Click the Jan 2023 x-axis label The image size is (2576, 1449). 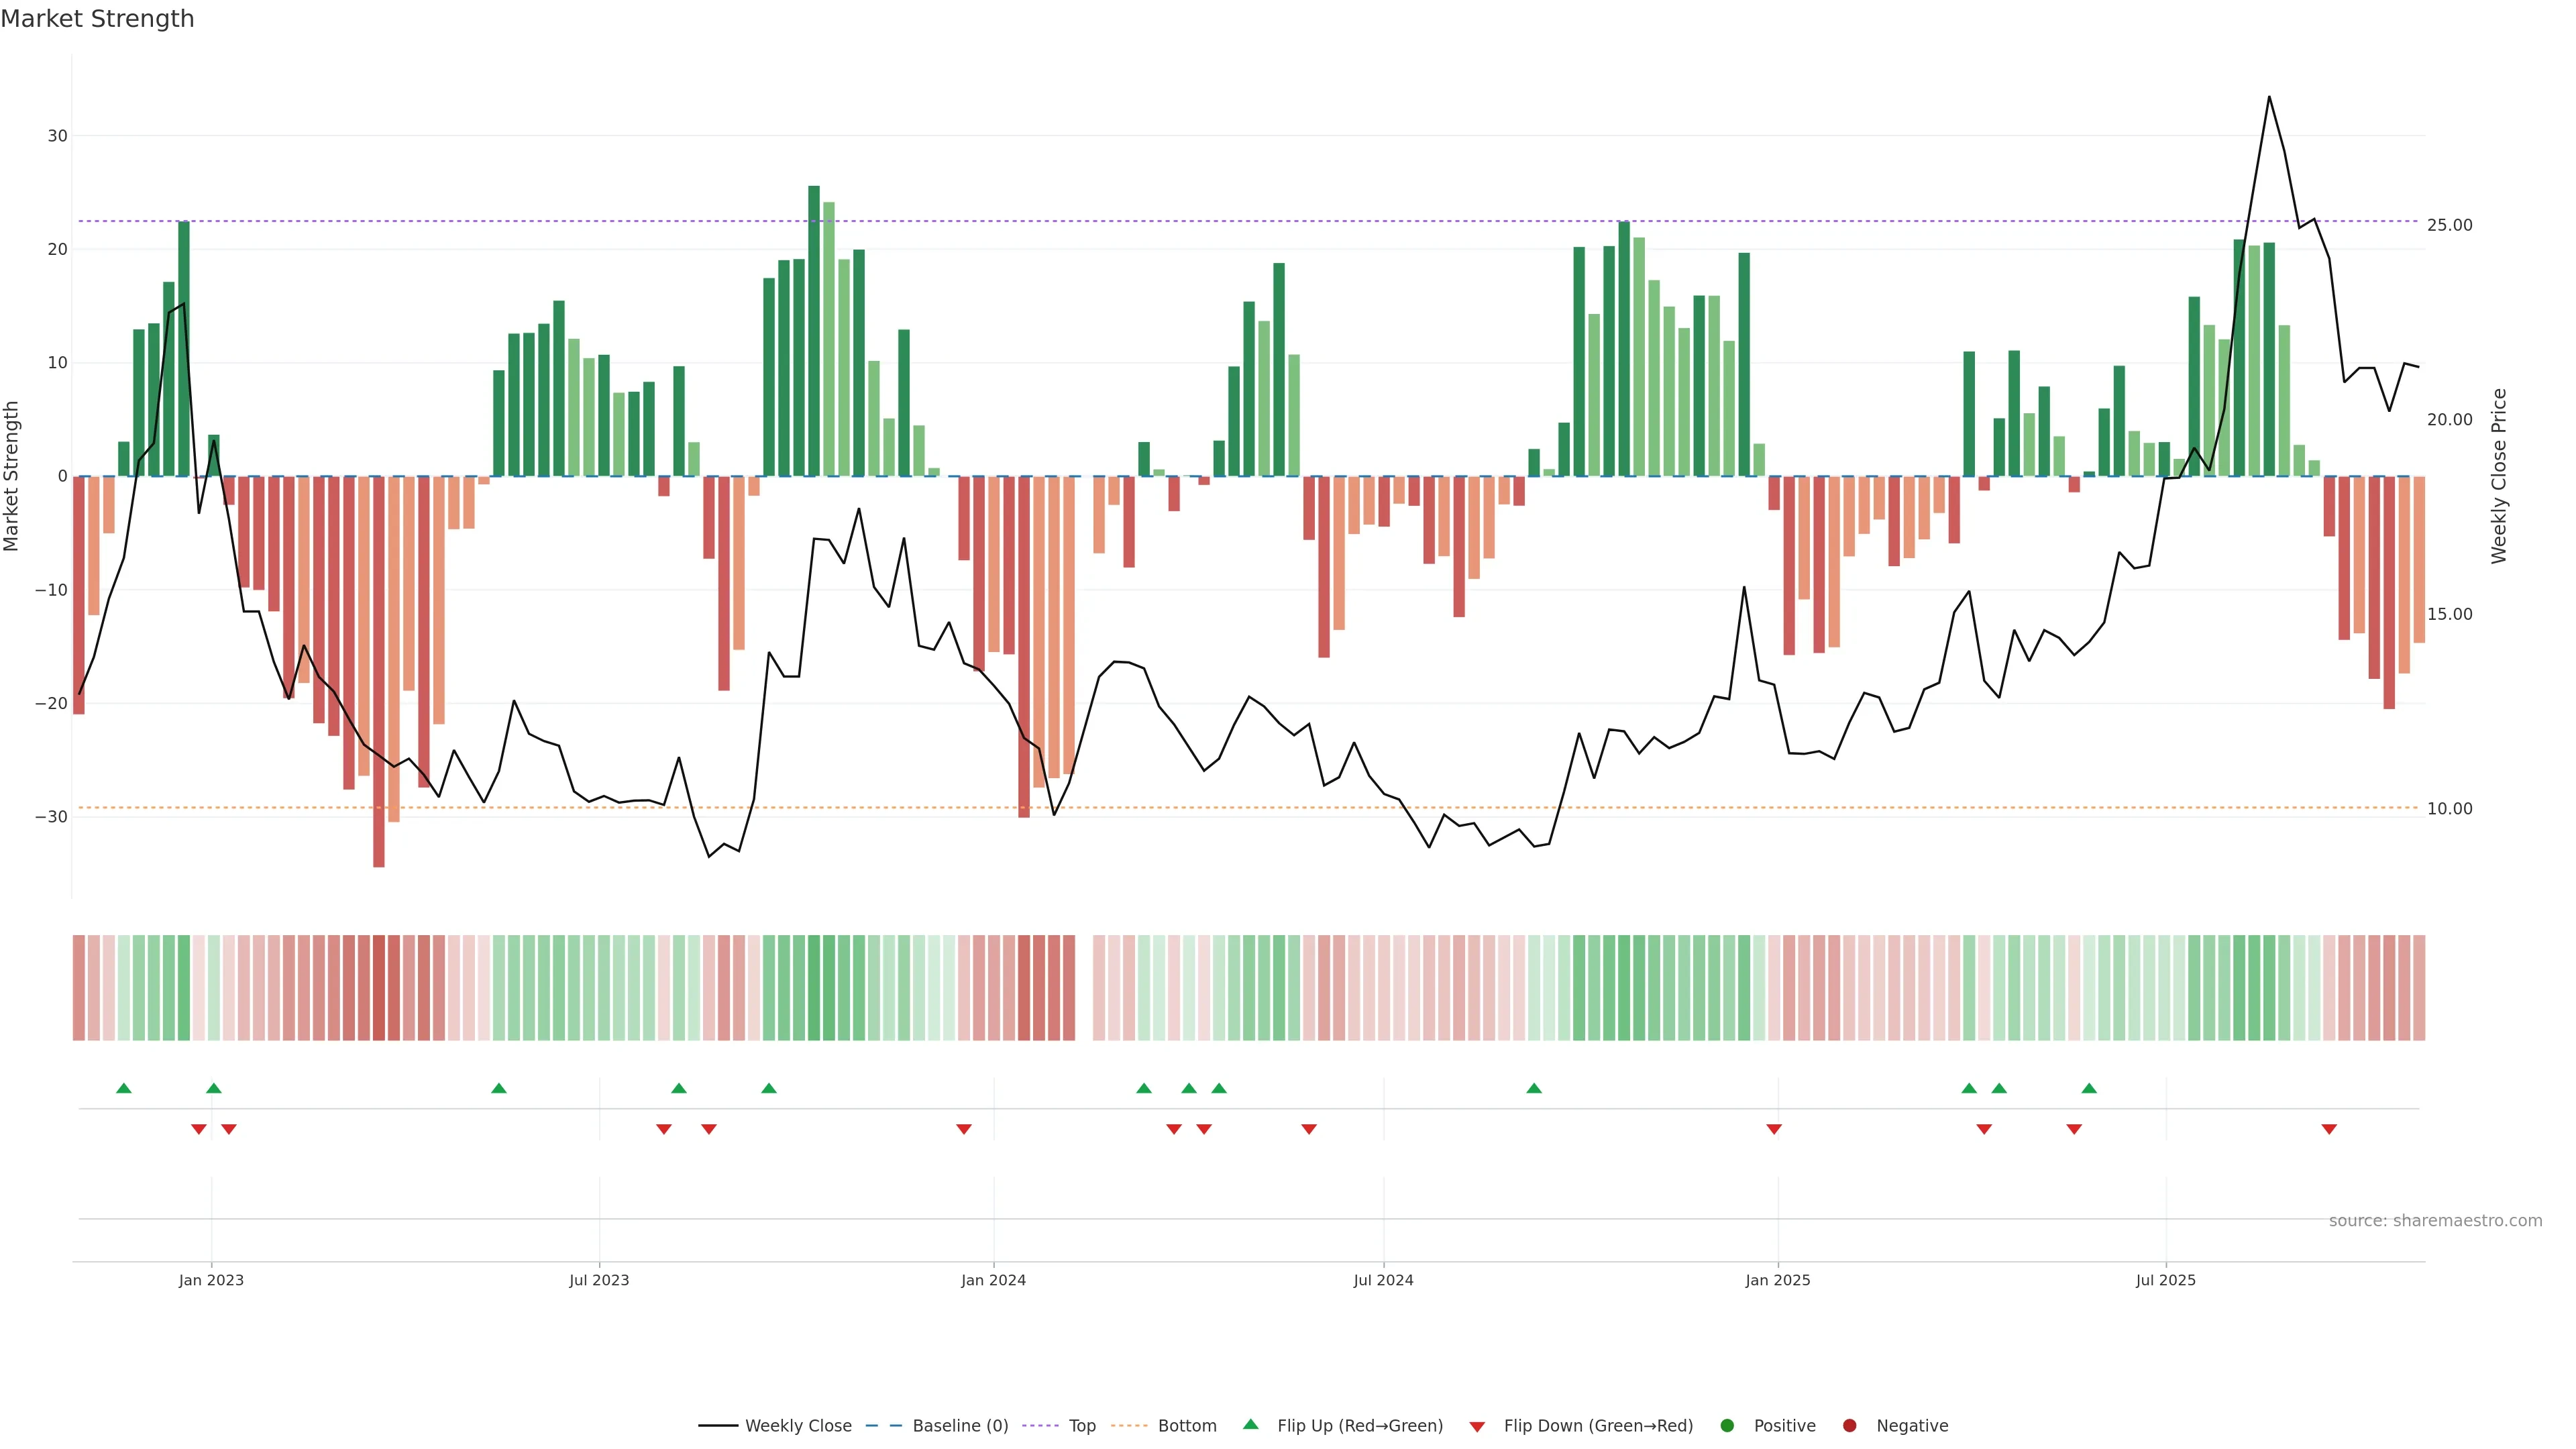pos(211,1280)
